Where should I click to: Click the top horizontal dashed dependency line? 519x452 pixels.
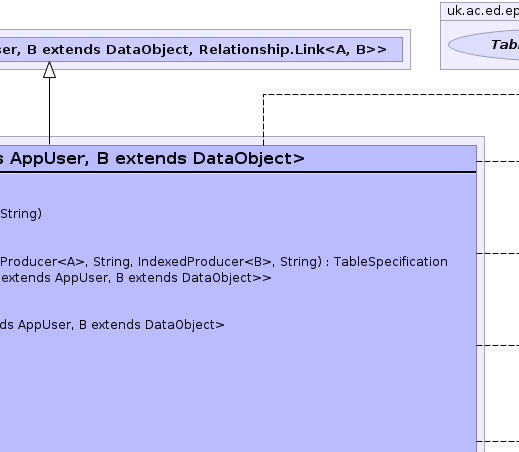(x=391, y=94)
